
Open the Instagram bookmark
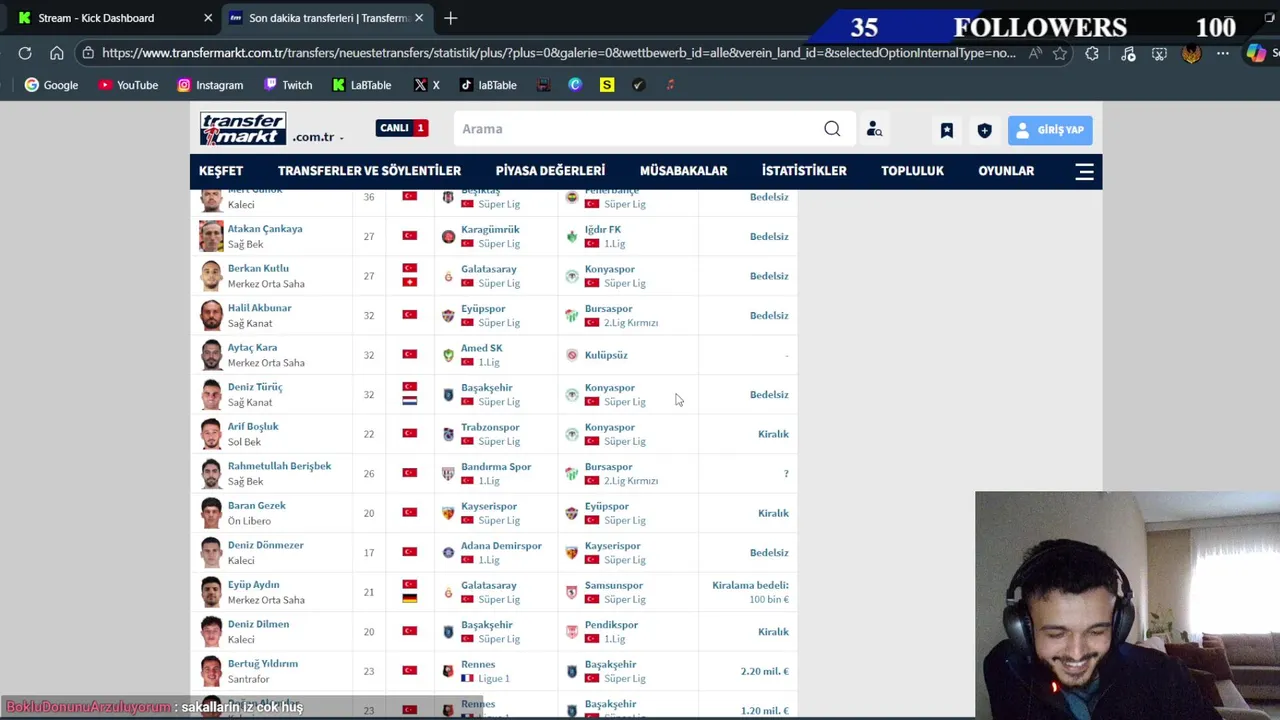coord(210,85)
